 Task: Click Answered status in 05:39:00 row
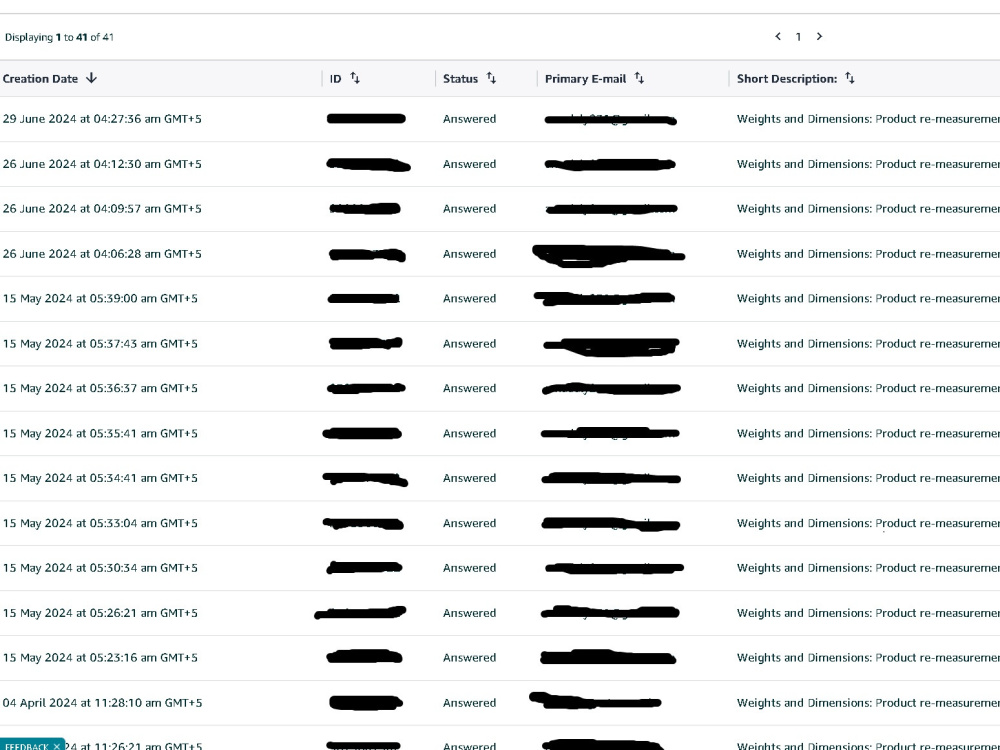pyautogui.click(x=469, y=298)
